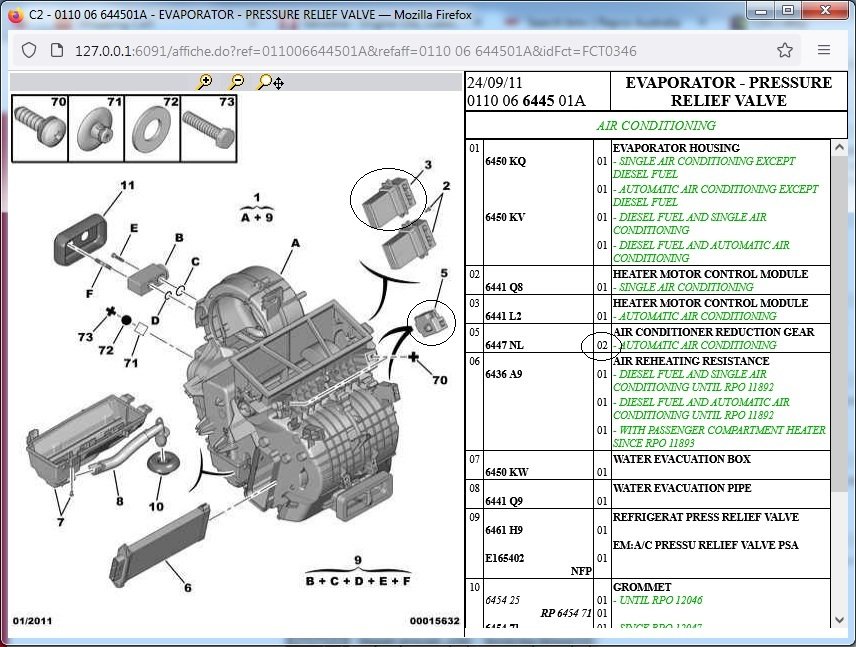Click the WATER EVACUATION PIPE description
Viewport: 856px width, 647px height.
pos(682,488)
